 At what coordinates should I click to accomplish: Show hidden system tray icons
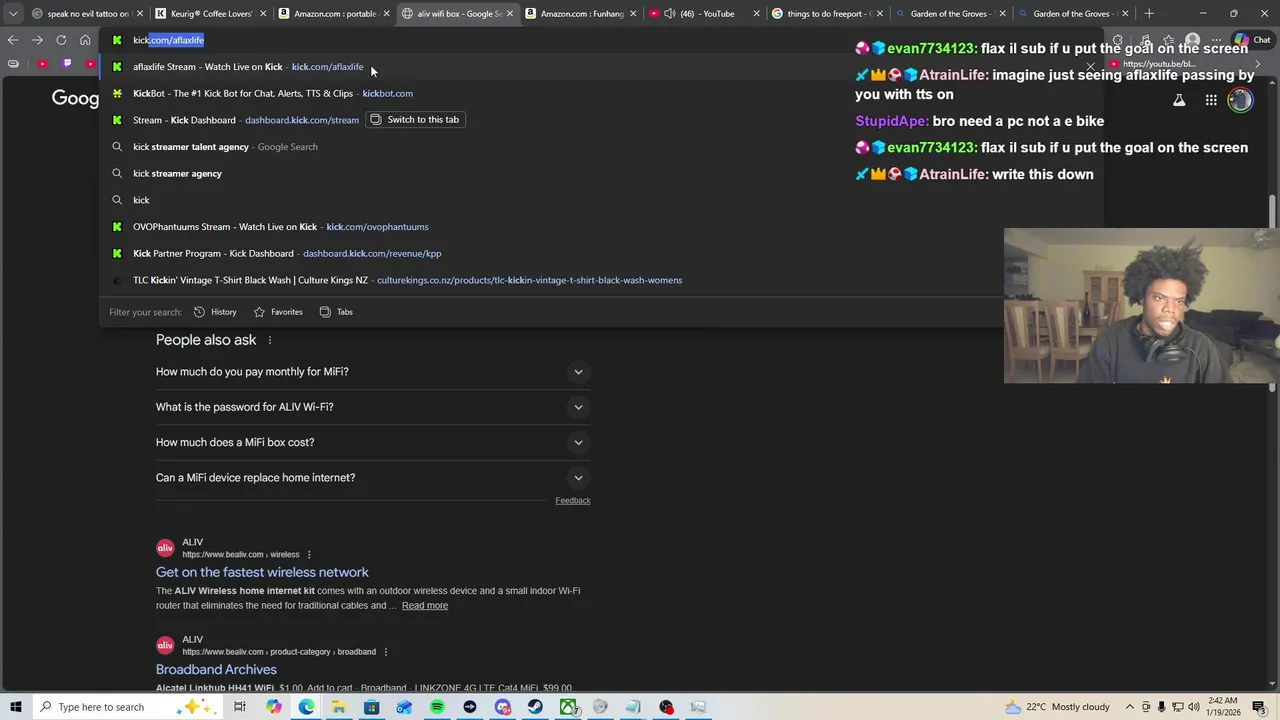pyautogui.click(x=1130, y=707)
